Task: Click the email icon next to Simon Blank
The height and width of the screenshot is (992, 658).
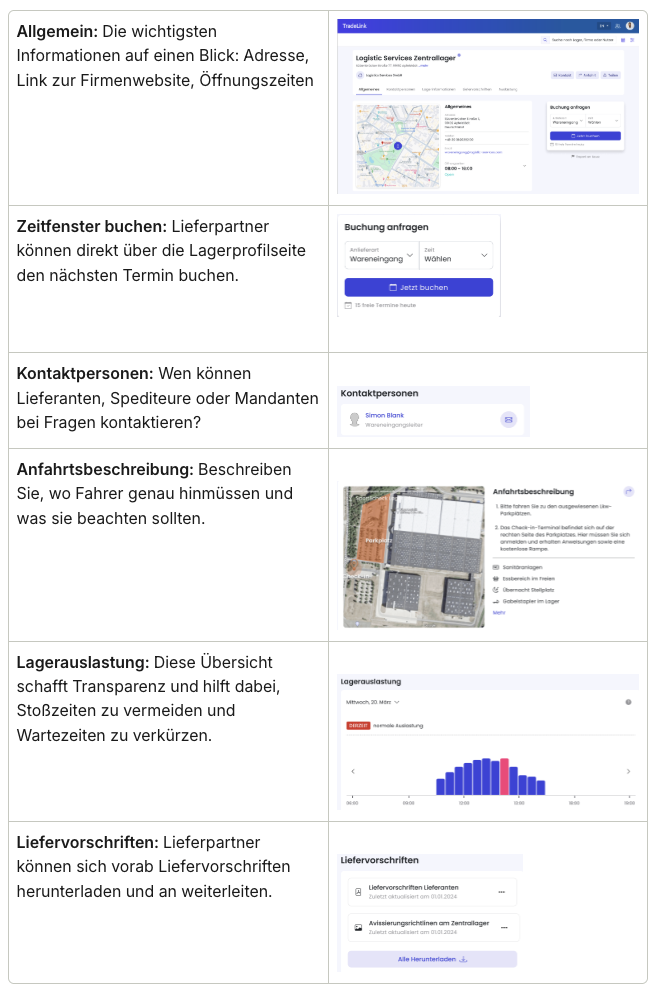Action: coord(508,420)
